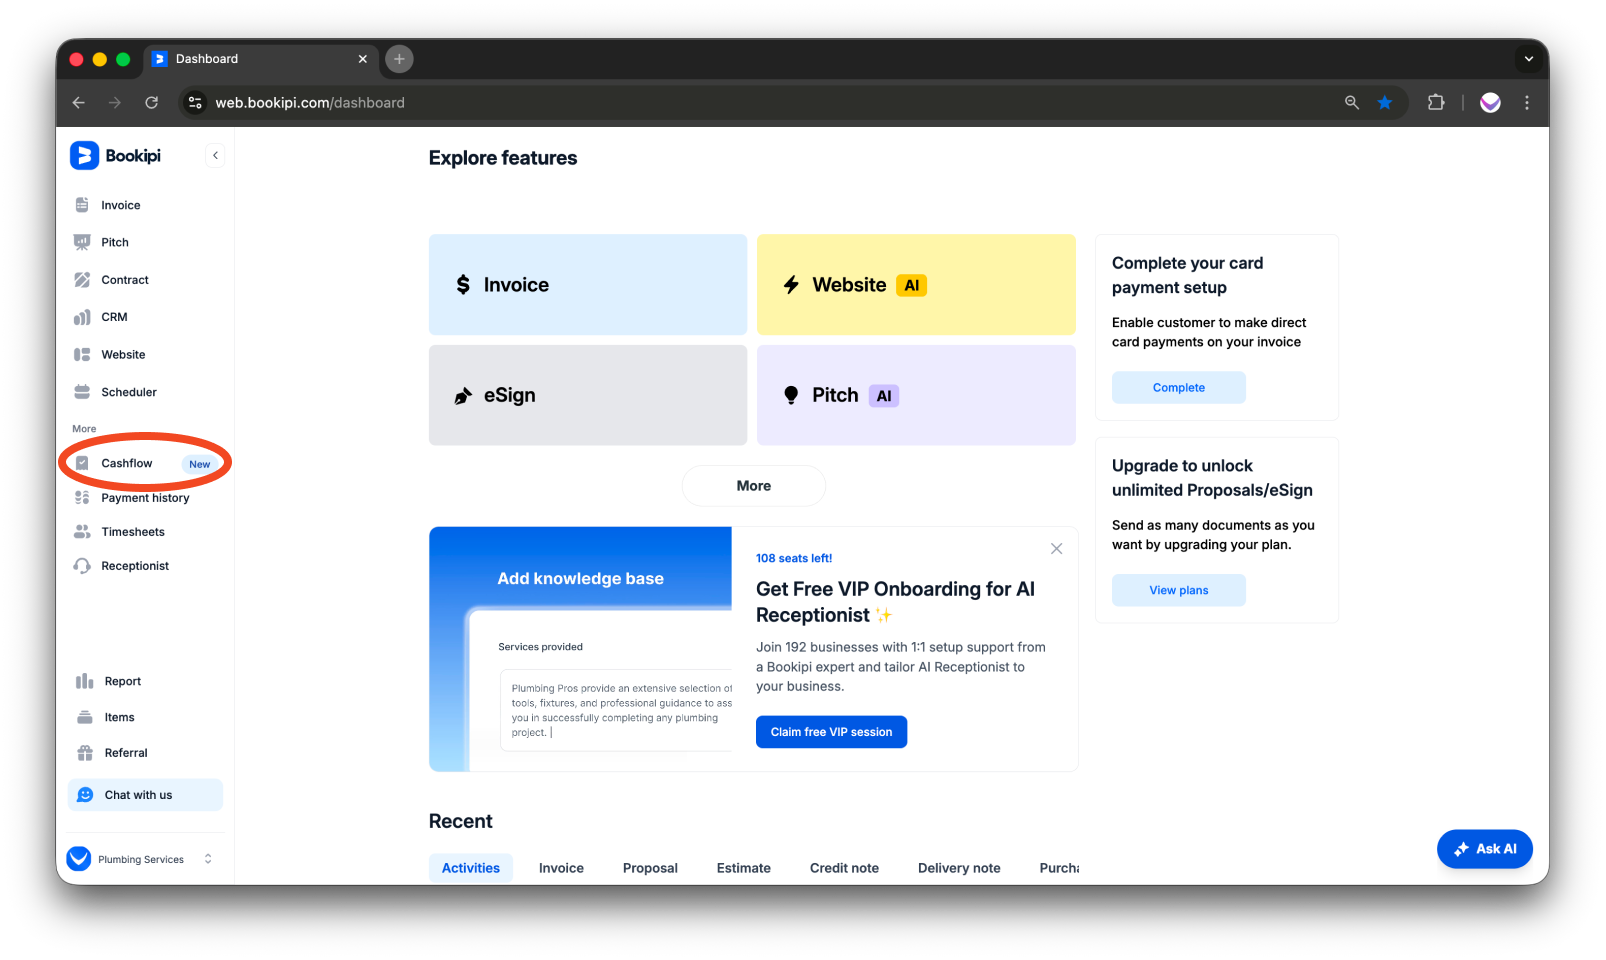Screen dimensions: 1606x960
Task: Open the tab search dropdown arrow
Action: (x=1528, y=59)
